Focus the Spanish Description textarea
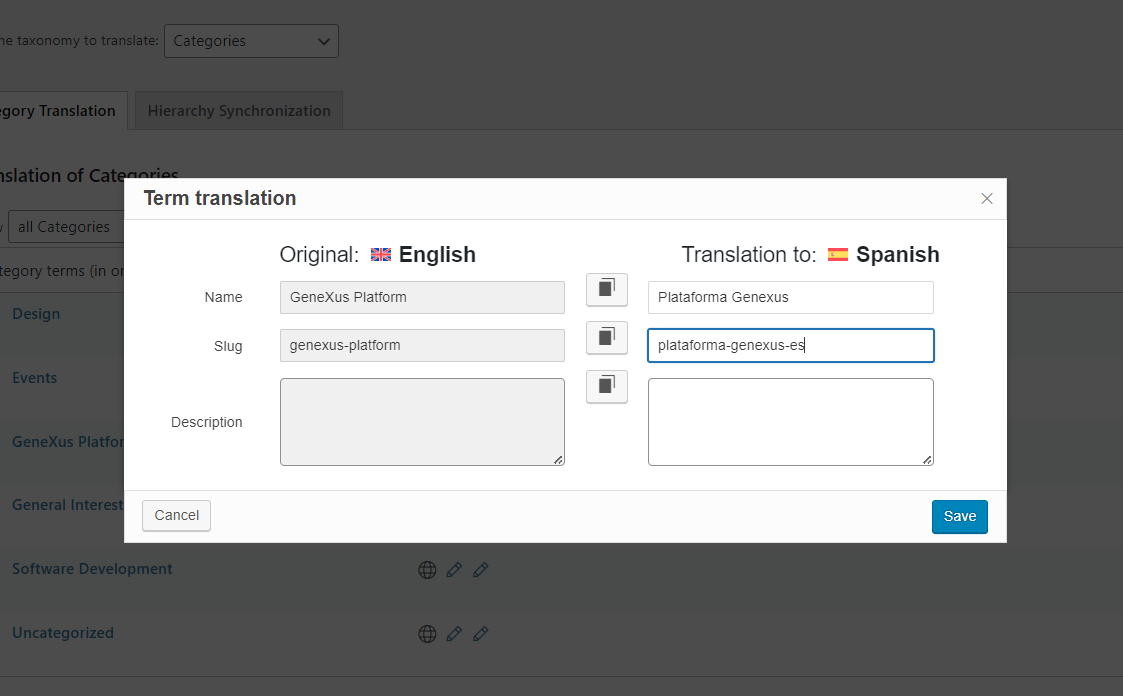Image resolution: width=1123 pixels, height=696 pixels. (x=791, y=422)
